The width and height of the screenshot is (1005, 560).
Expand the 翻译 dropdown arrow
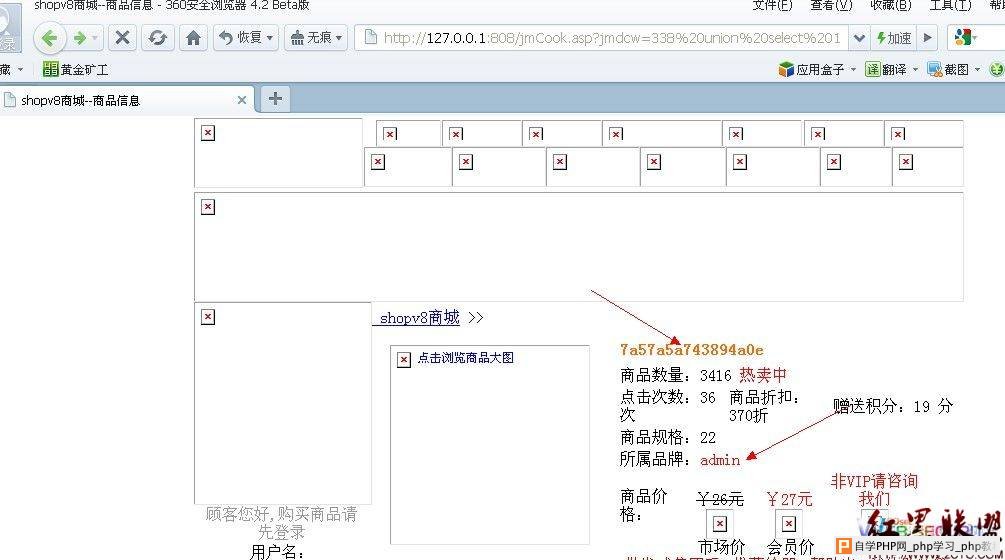click(915, 69)
